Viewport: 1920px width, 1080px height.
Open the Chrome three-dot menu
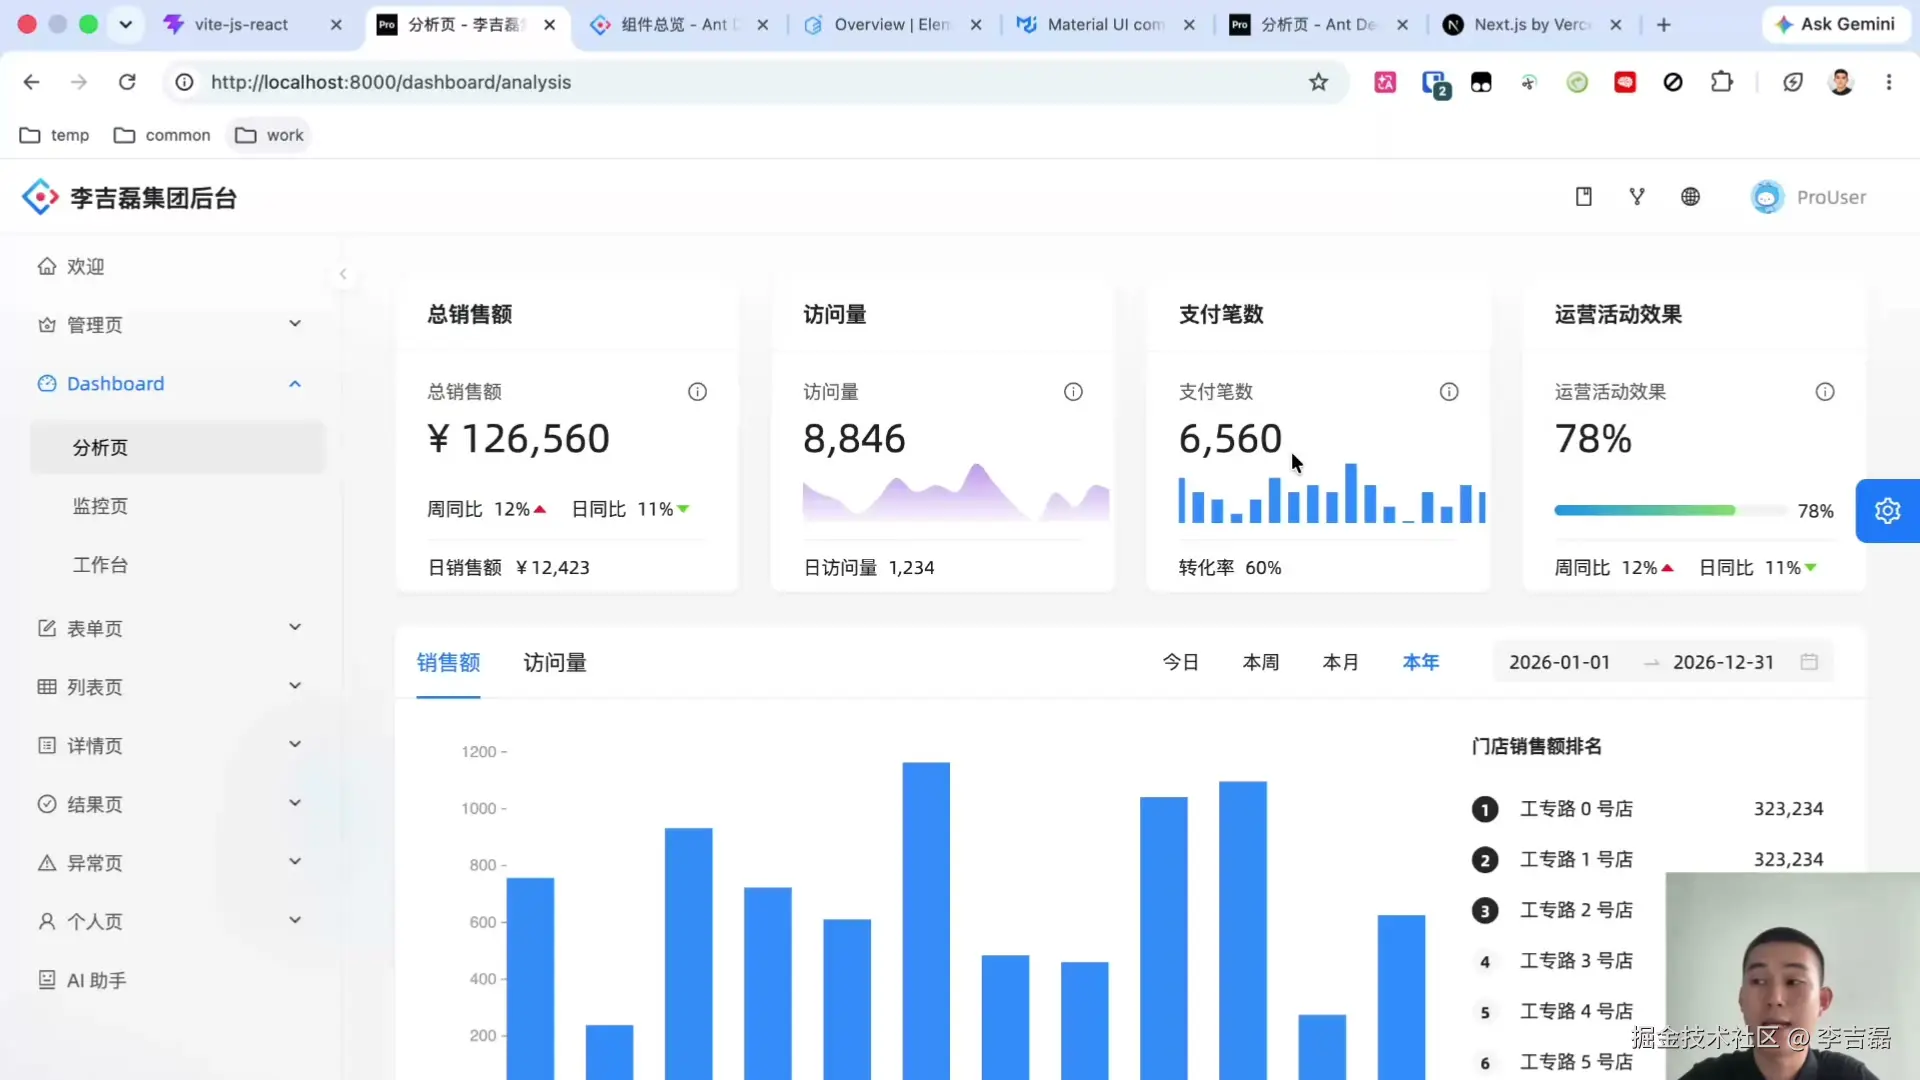(1888, 82)
